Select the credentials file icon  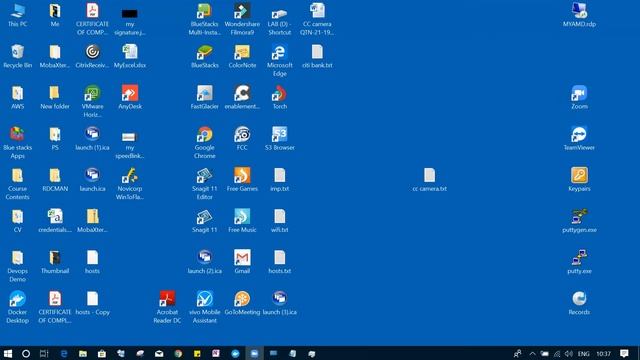[55, 221]
